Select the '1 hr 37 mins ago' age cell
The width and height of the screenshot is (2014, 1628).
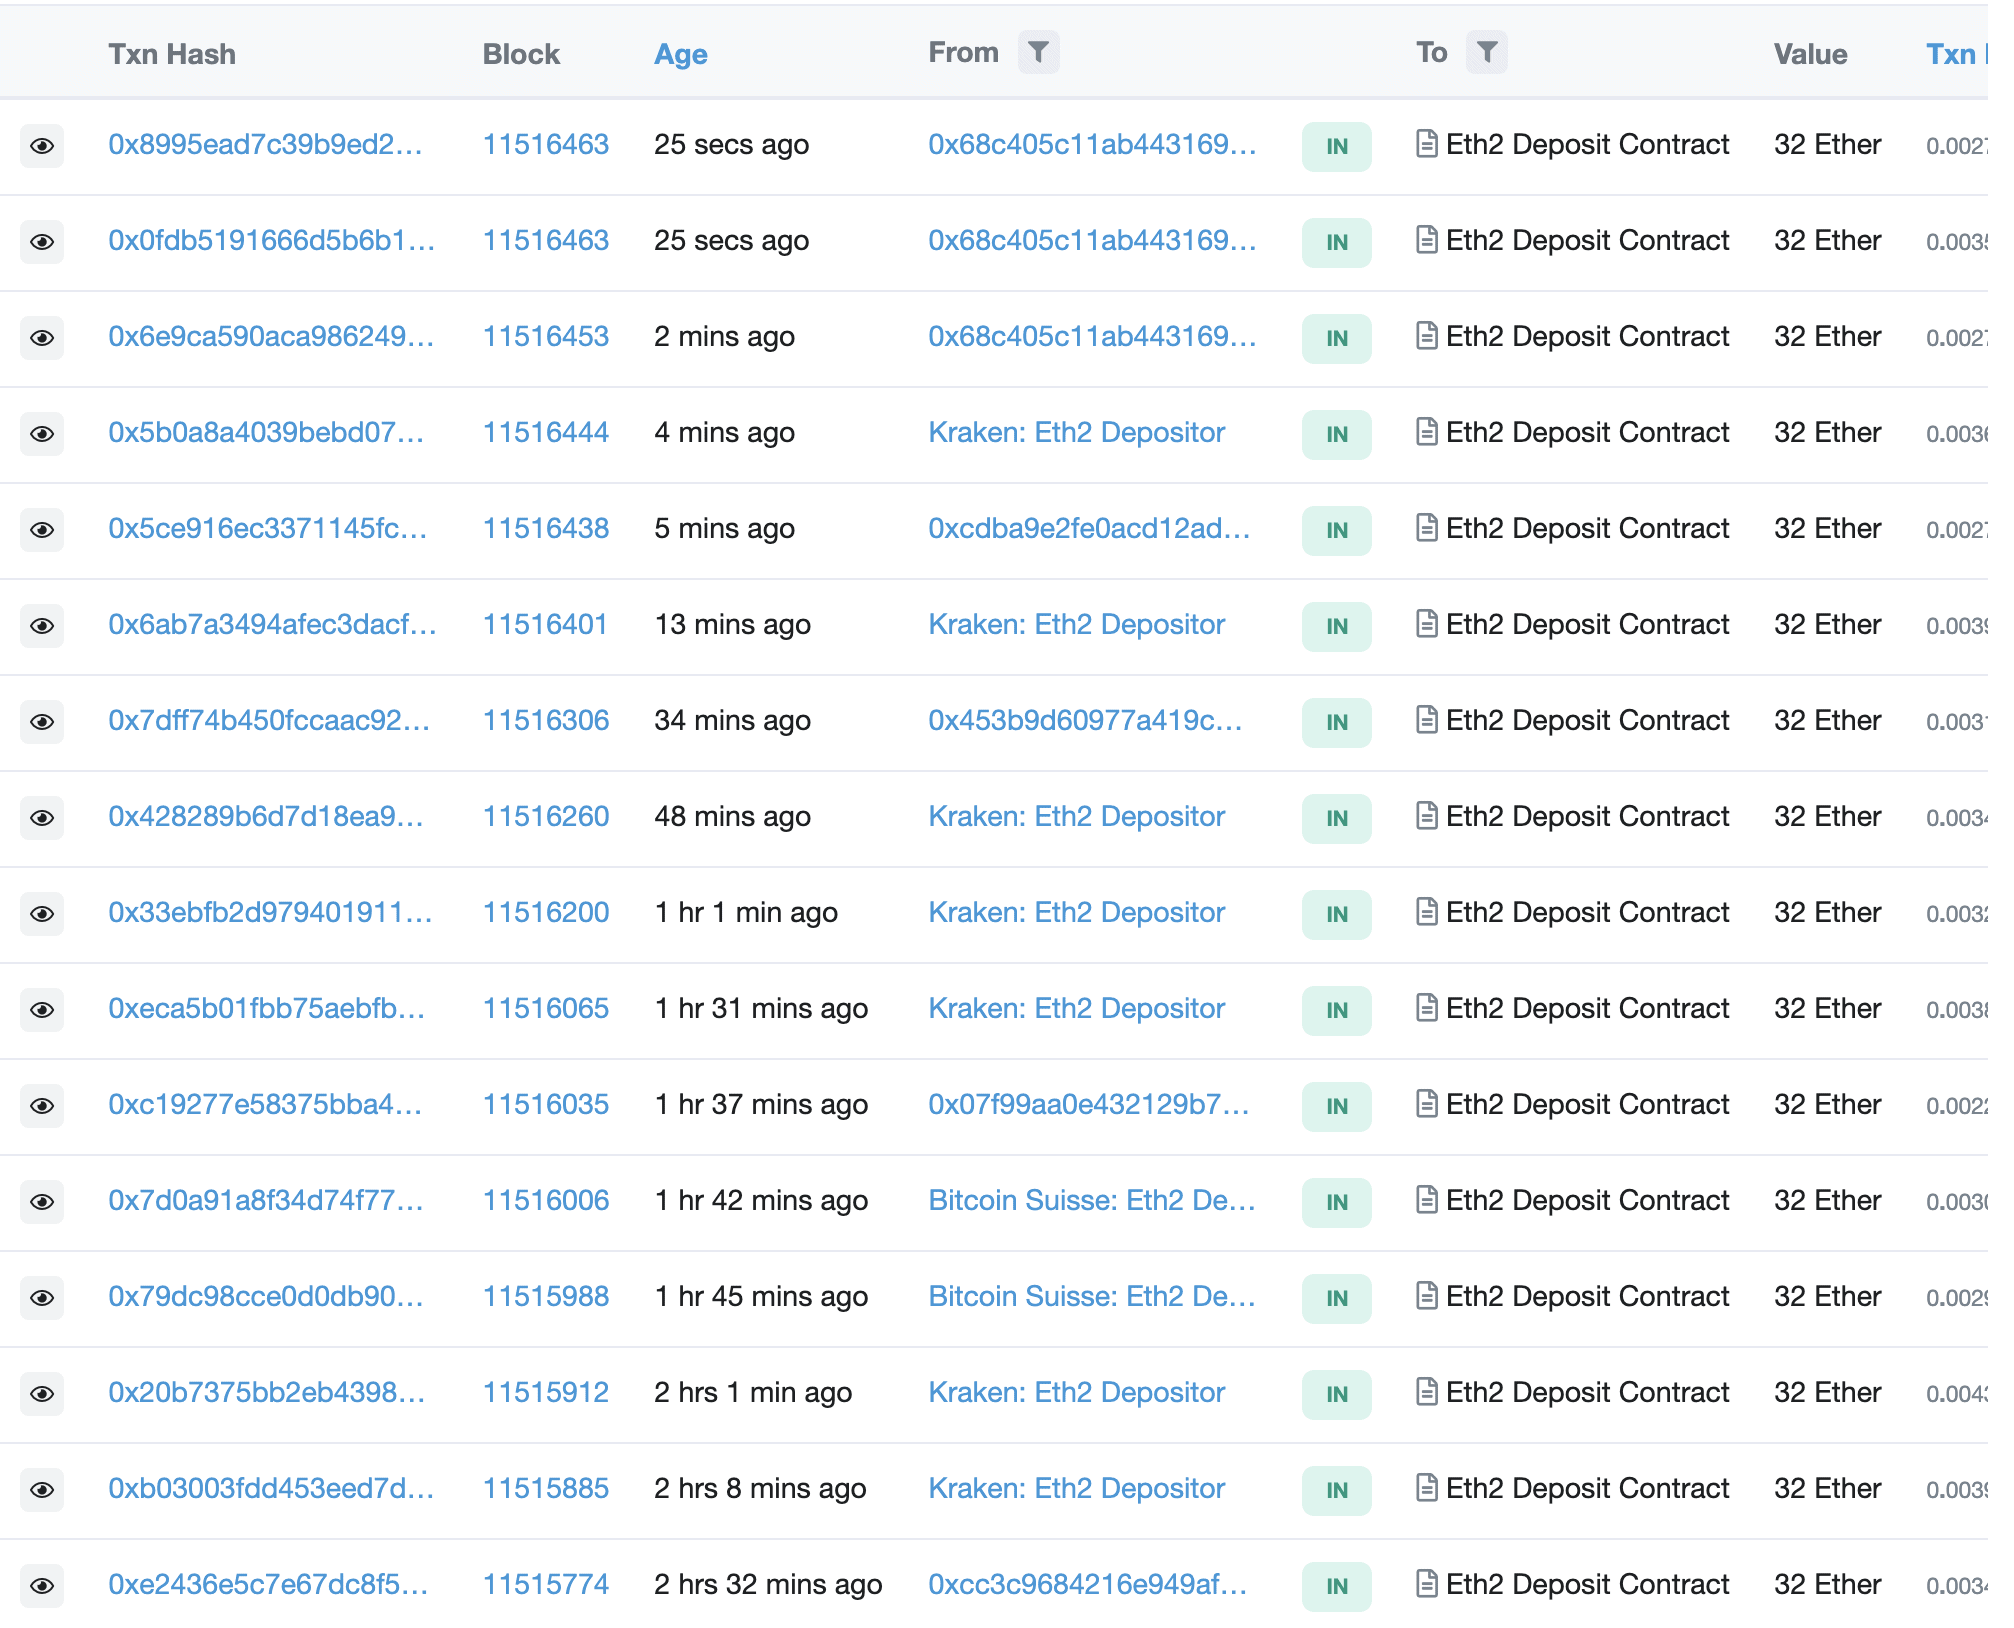[x=761, y=1105]
